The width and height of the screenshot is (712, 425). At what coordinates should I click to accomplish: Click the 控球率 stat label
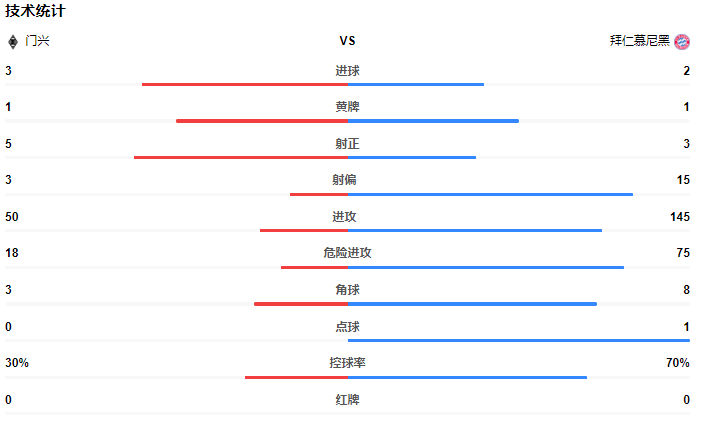[x=347, y=363]
